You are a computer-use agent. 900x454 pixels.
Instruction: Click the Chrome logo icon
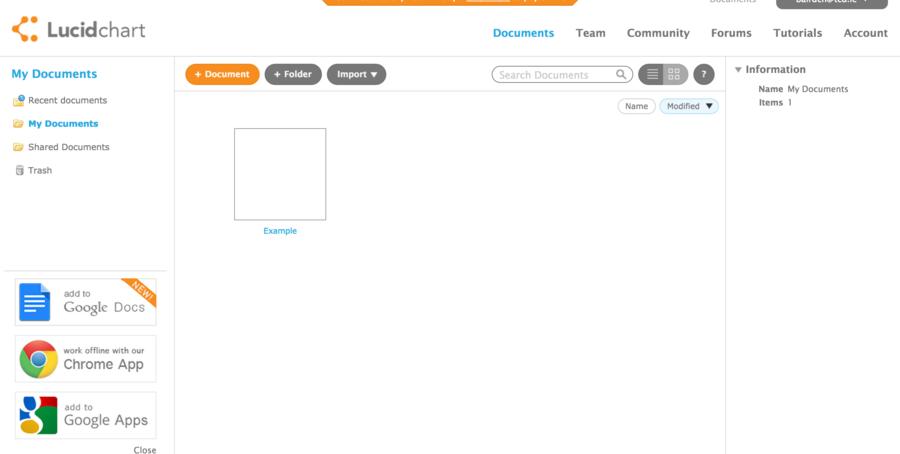(x=38, y=359)
